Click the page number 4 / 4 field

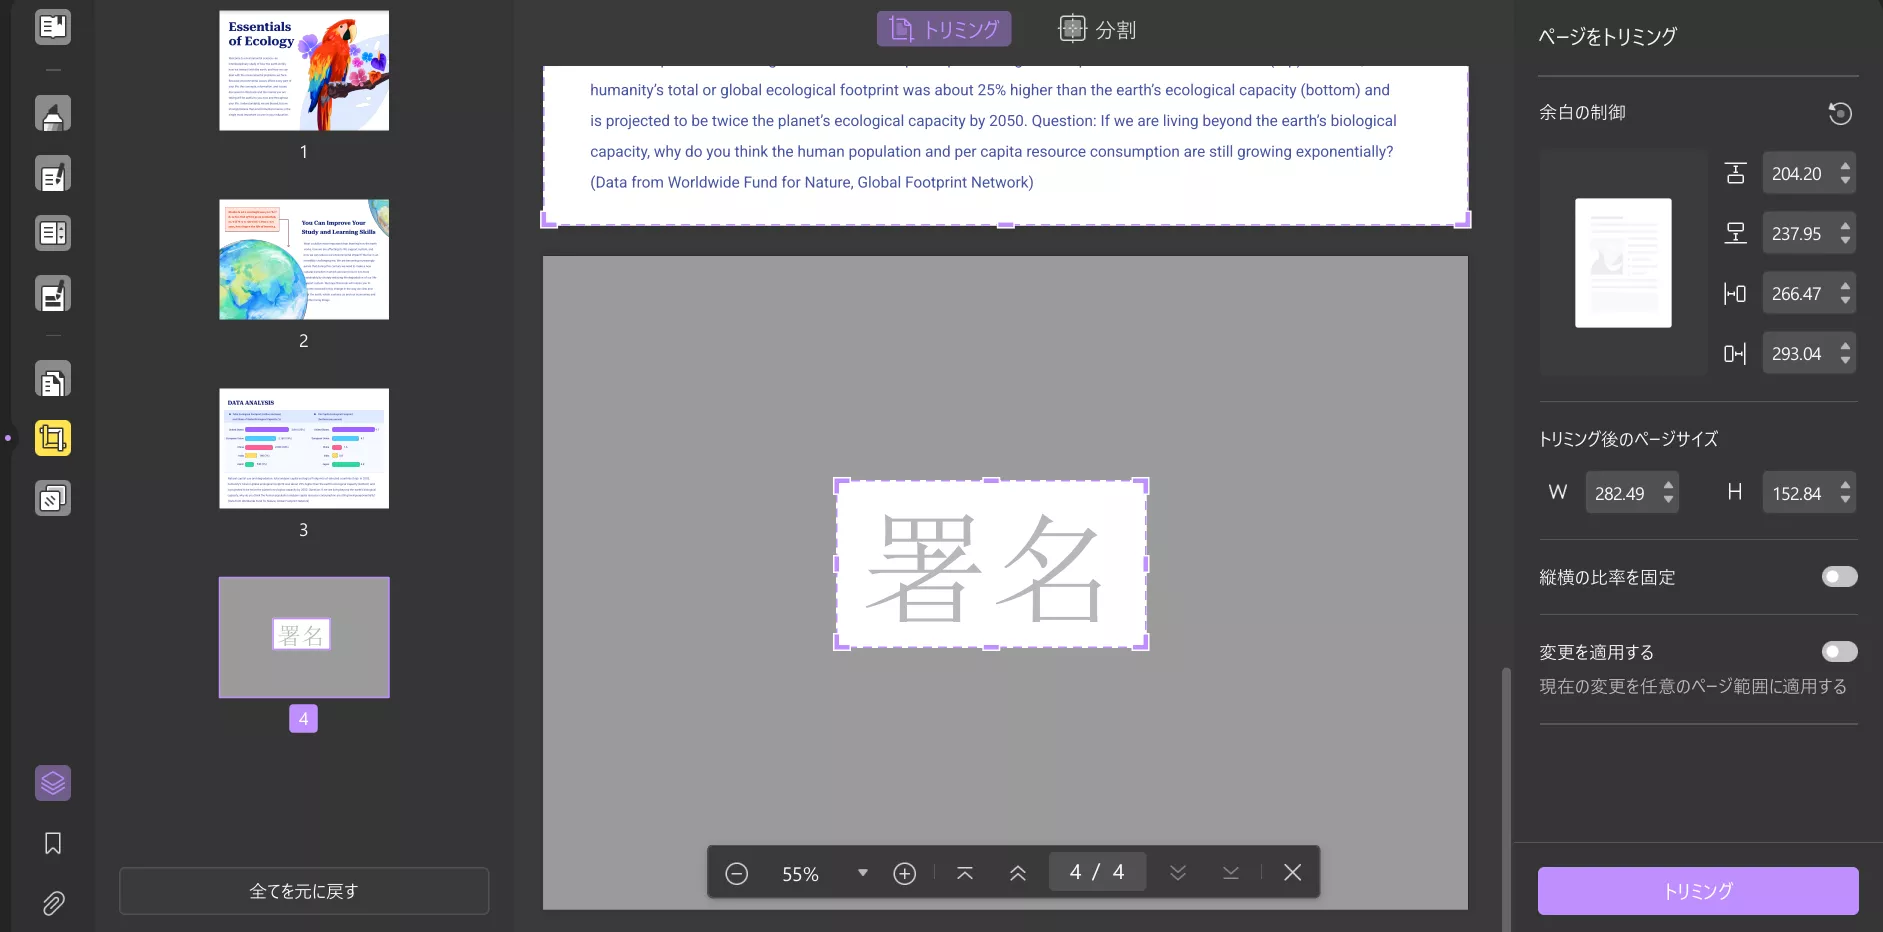tap(1097, 872)
